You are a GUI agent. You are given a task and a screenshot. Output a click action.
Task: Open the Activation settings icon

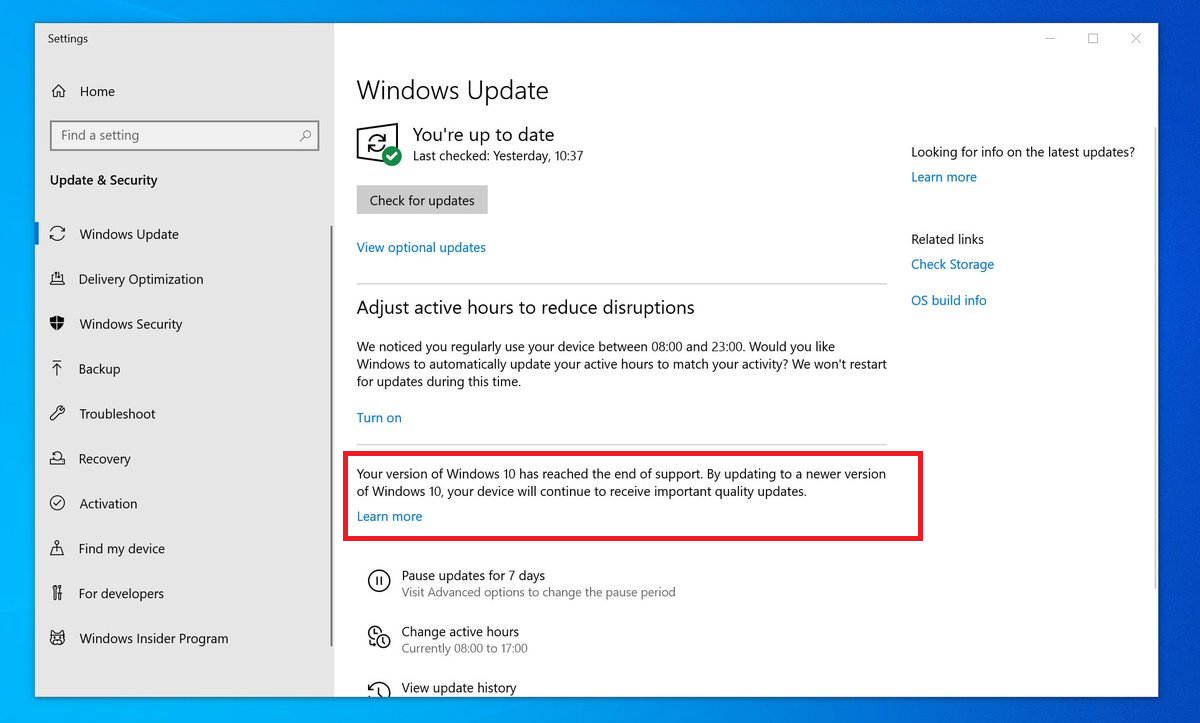59,504
